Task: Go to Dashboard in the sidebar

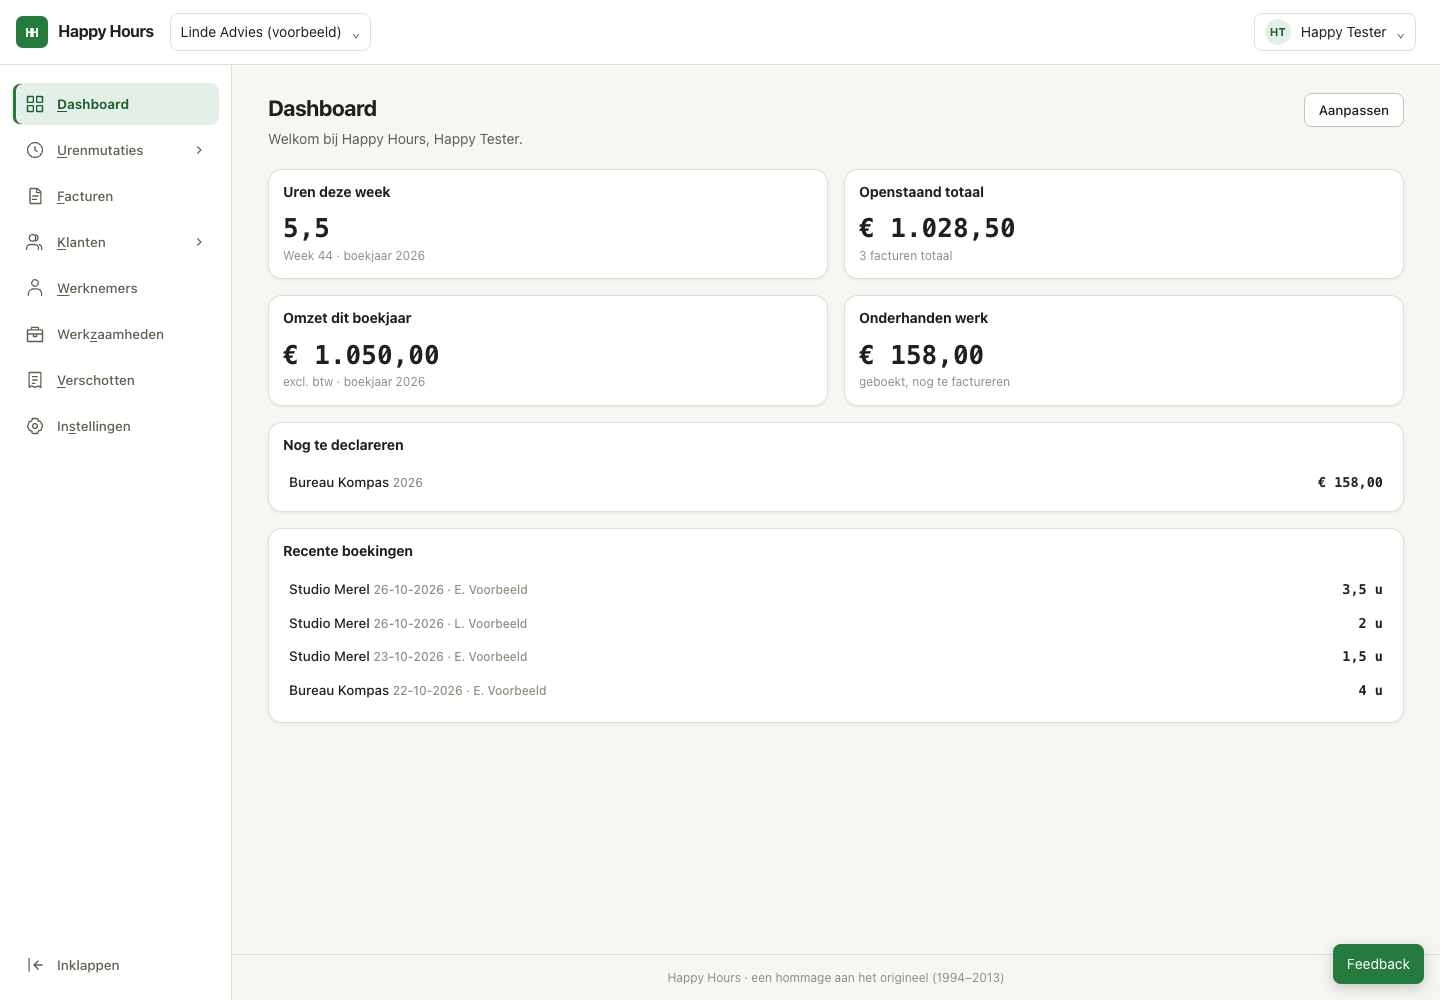Action: point(116,104)
